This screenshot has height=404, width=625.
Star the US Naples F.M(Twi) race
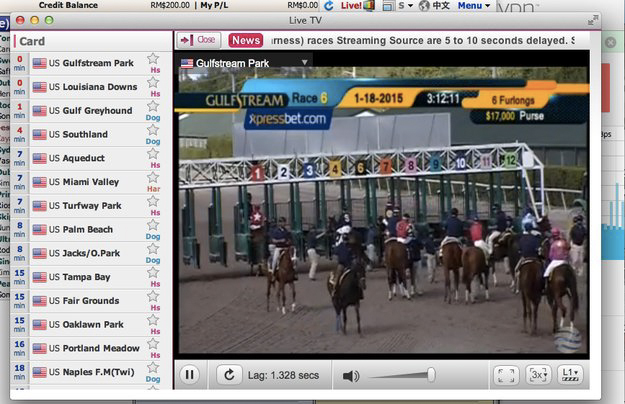tap(153, 368)
